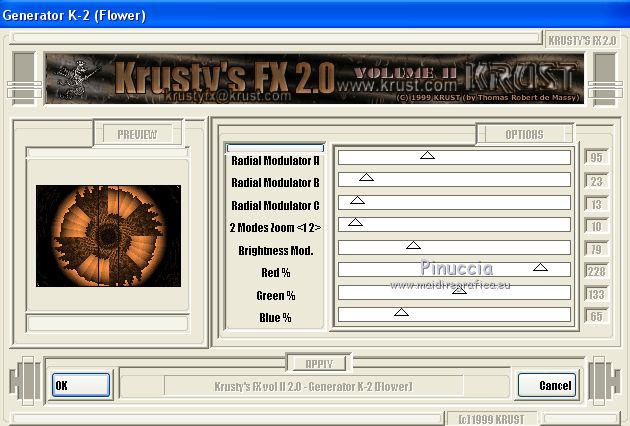The image size is (630, 426).
Task: Click the Green % label
Action: tap(275, 296)
